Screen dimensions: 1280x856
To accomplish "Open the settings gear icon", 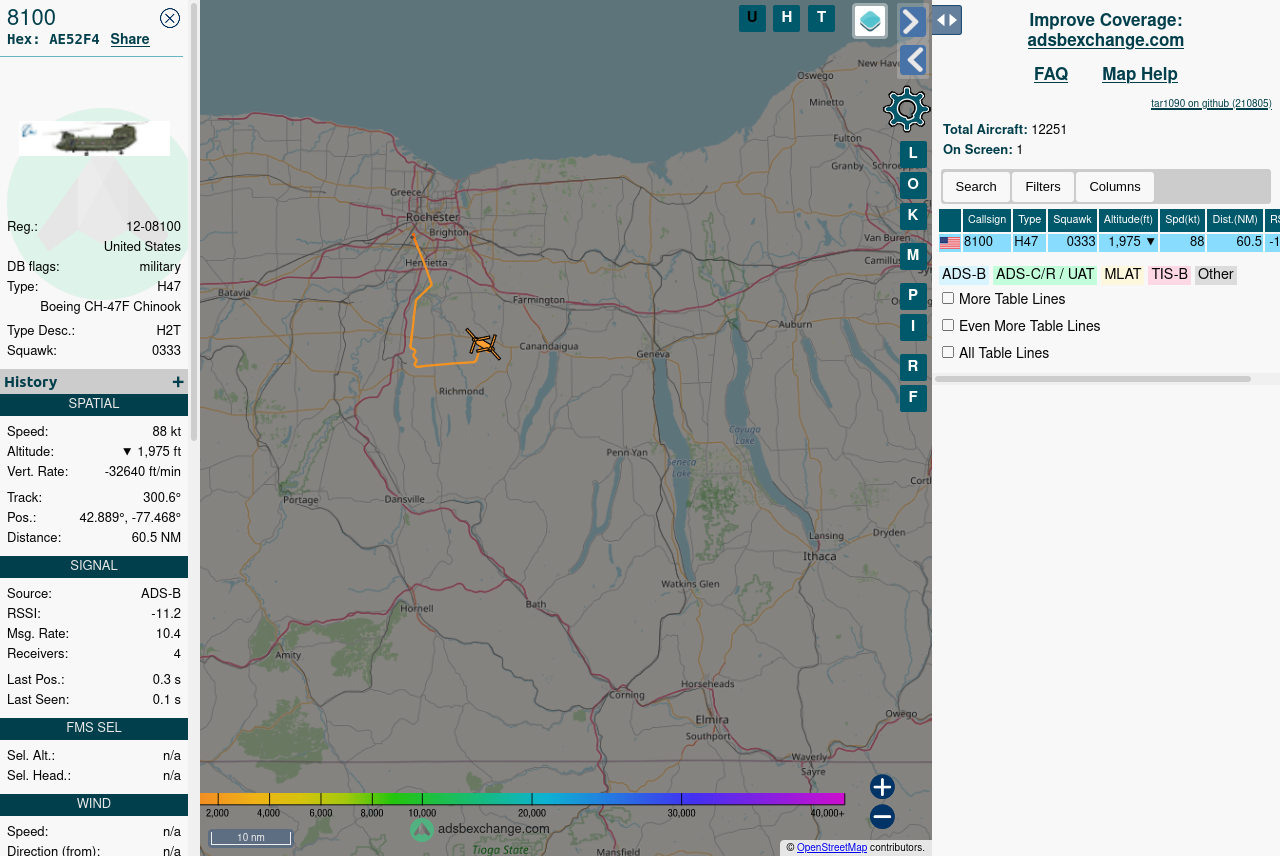I will pos(907,109).
